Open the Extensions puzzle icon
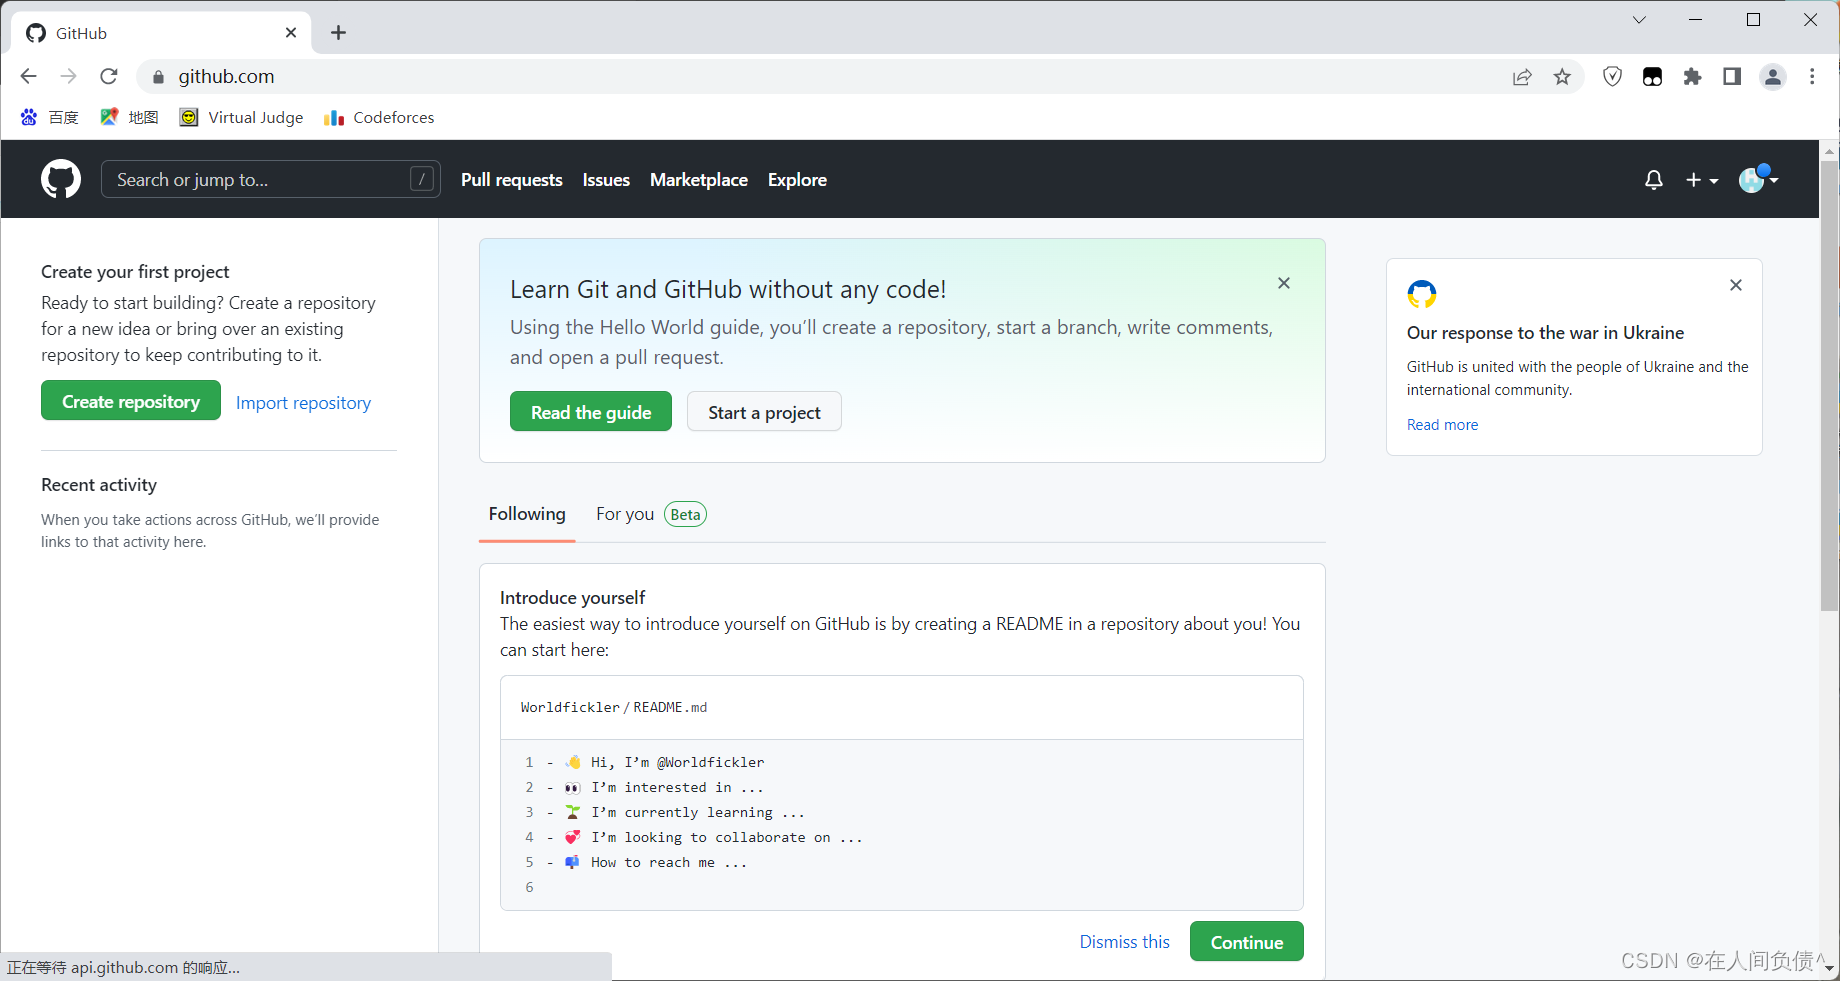1840x981 pixels. pyautogui.click(x=1692, y=77)
